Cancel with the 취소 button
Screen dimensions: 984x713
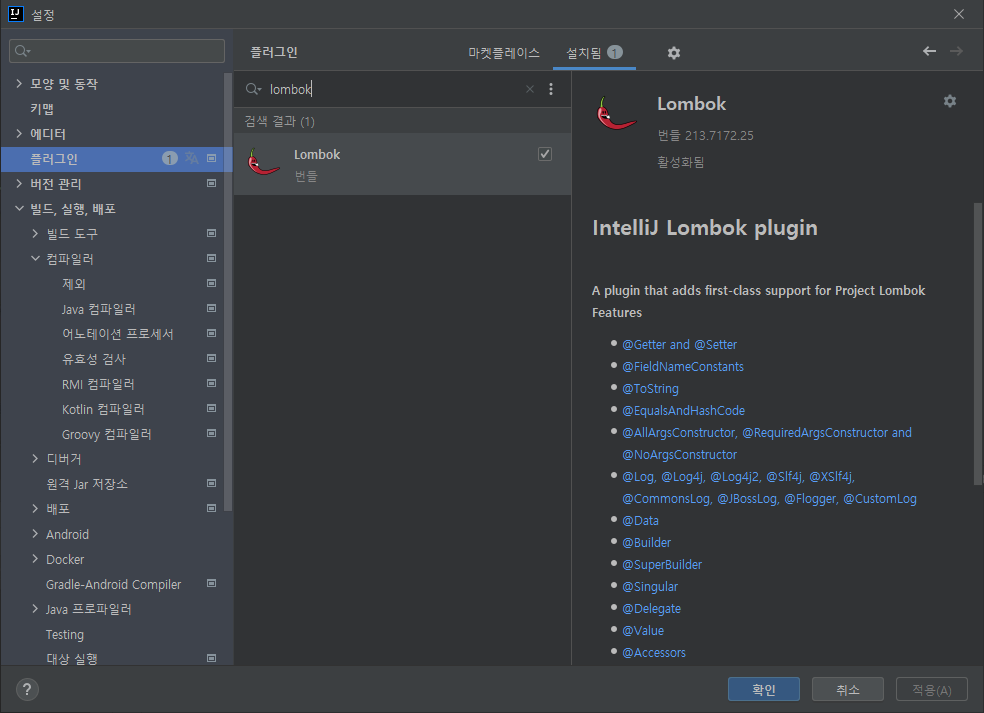(848, 689)
